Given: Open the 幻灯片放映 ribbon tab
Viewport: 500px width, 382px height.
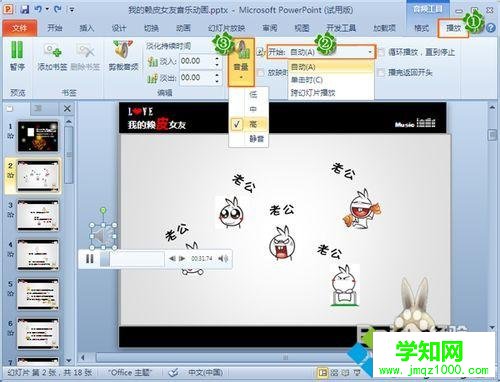Looking at the screenshot, I should pyautogui.click(x=226, y=28).
